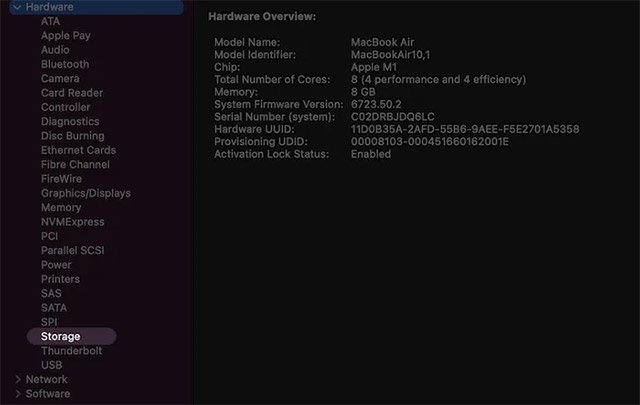The height and width of the screenshot is (405, 640).
Task: Expand the Software section chevron
Action: [18, 394]
